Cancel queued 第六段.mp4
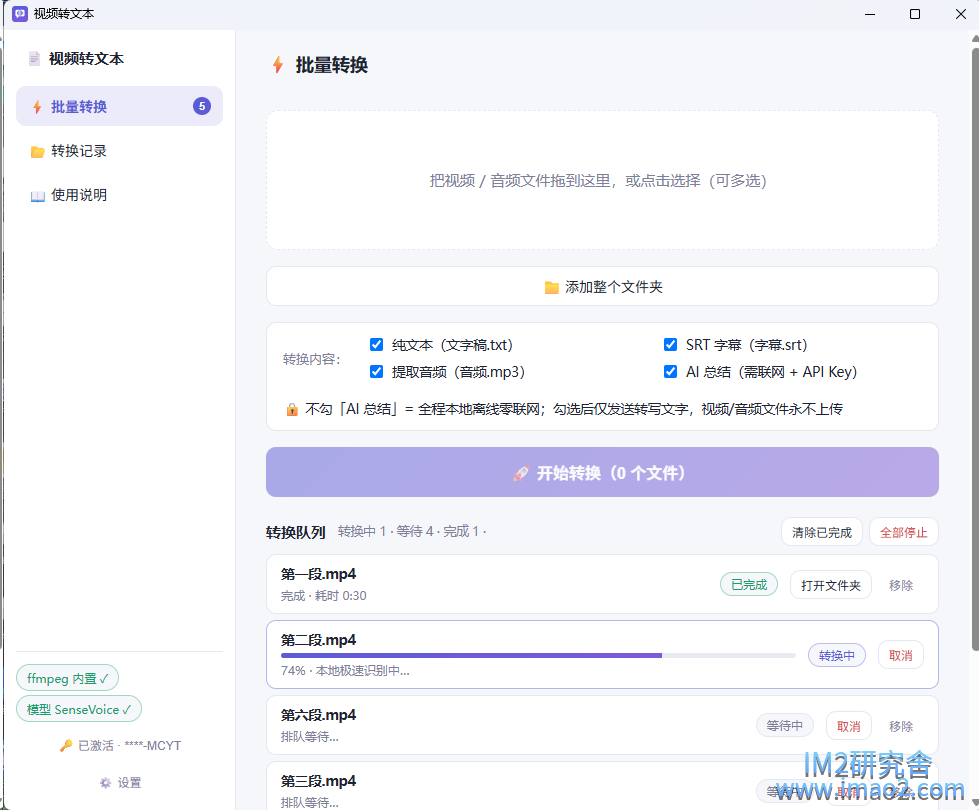979x810 pixels. pos(849,726)
